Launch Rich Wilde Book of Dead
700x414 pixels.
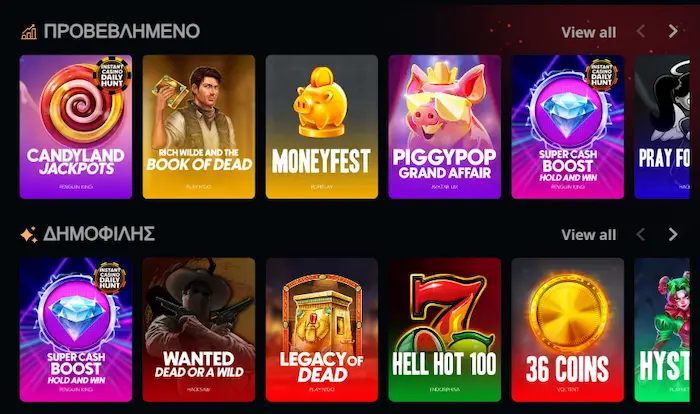click(x=199, y=127)
